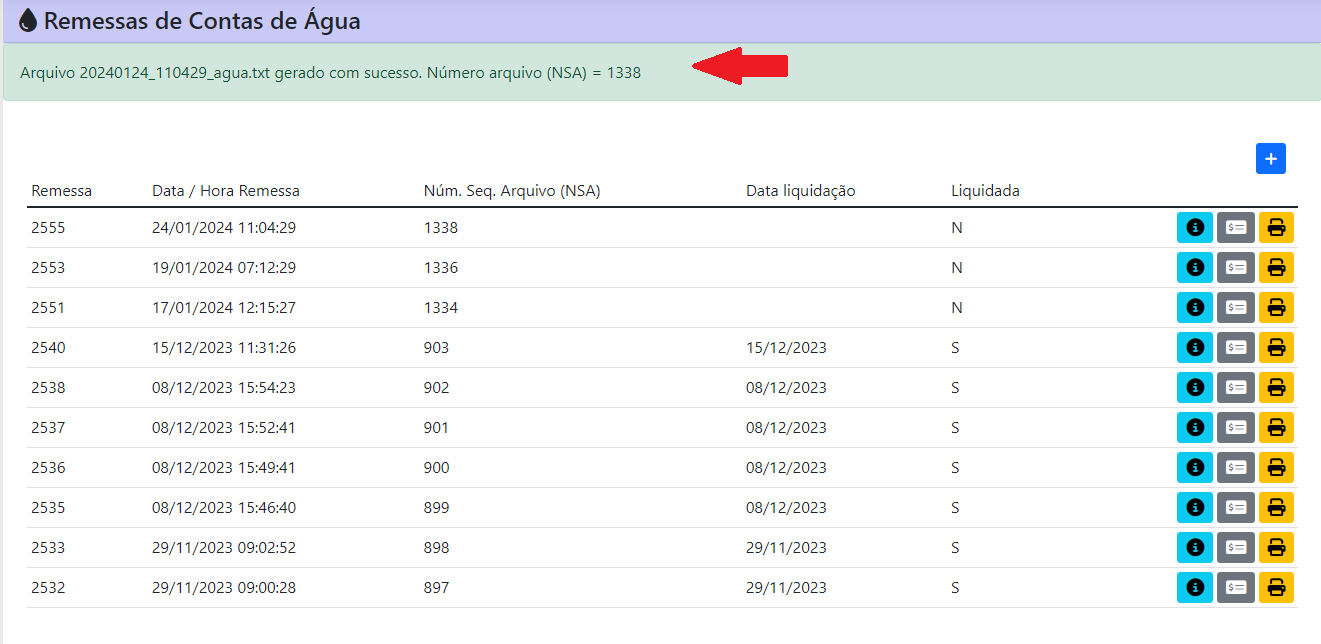Show info for remessa 2551
Screen dimensions: 1321x644
pyautogui.click(x=1194, y=308)
